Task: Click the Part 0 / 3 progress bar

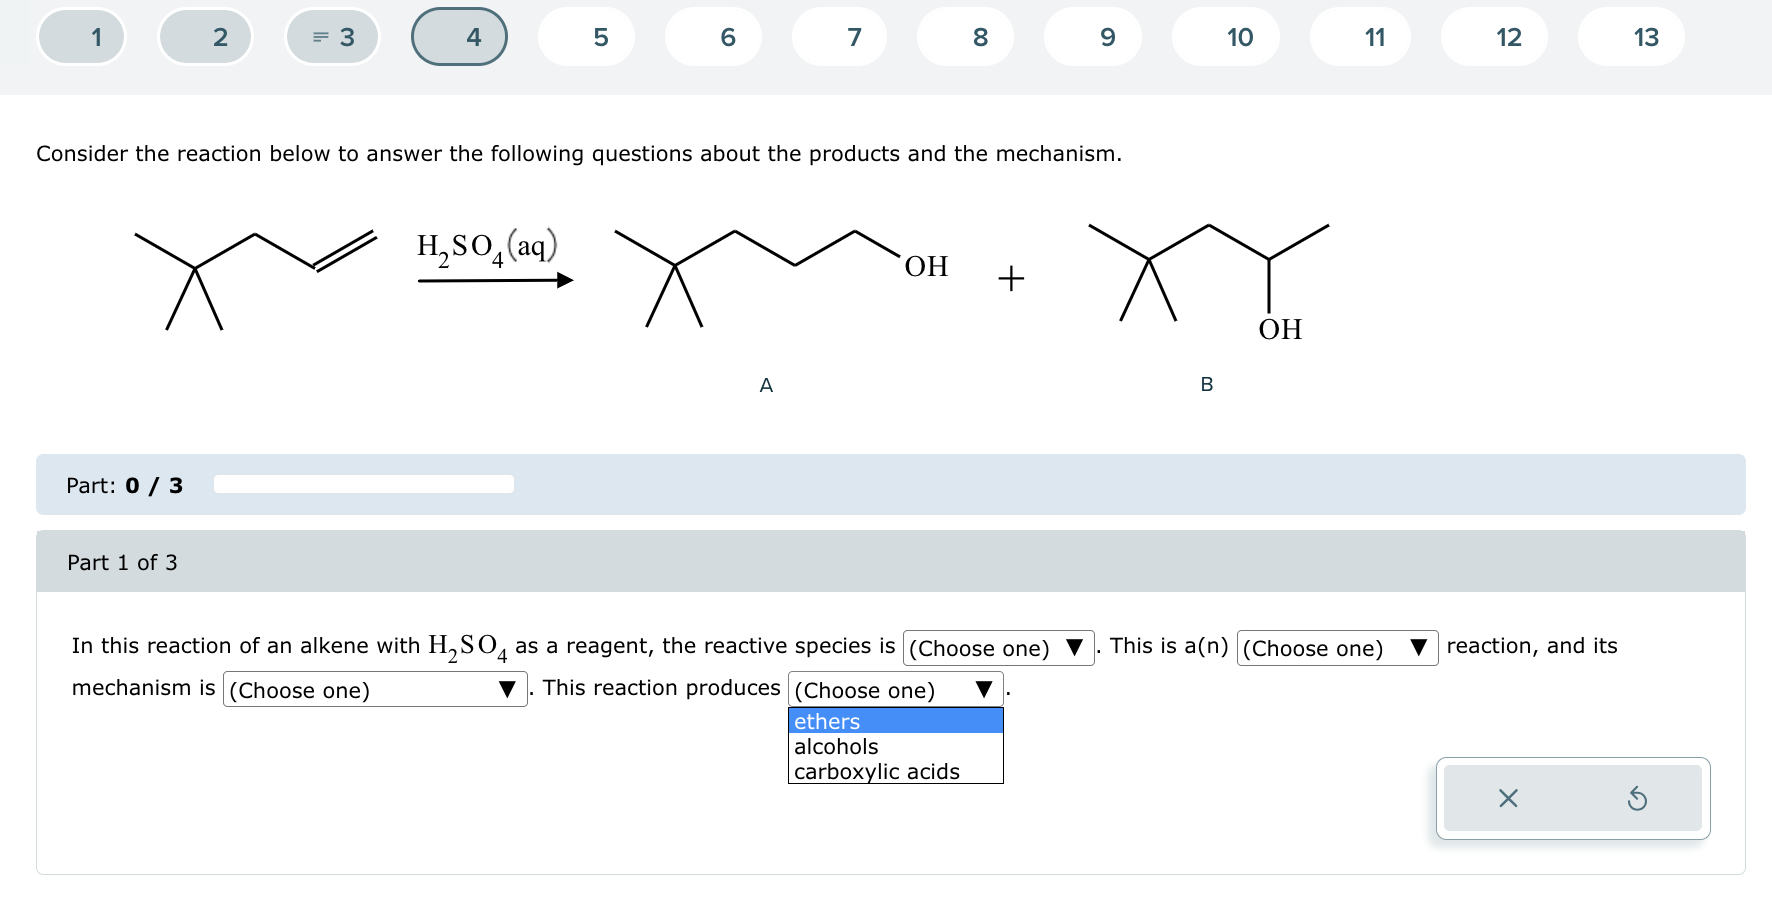Action: point(364,484)
